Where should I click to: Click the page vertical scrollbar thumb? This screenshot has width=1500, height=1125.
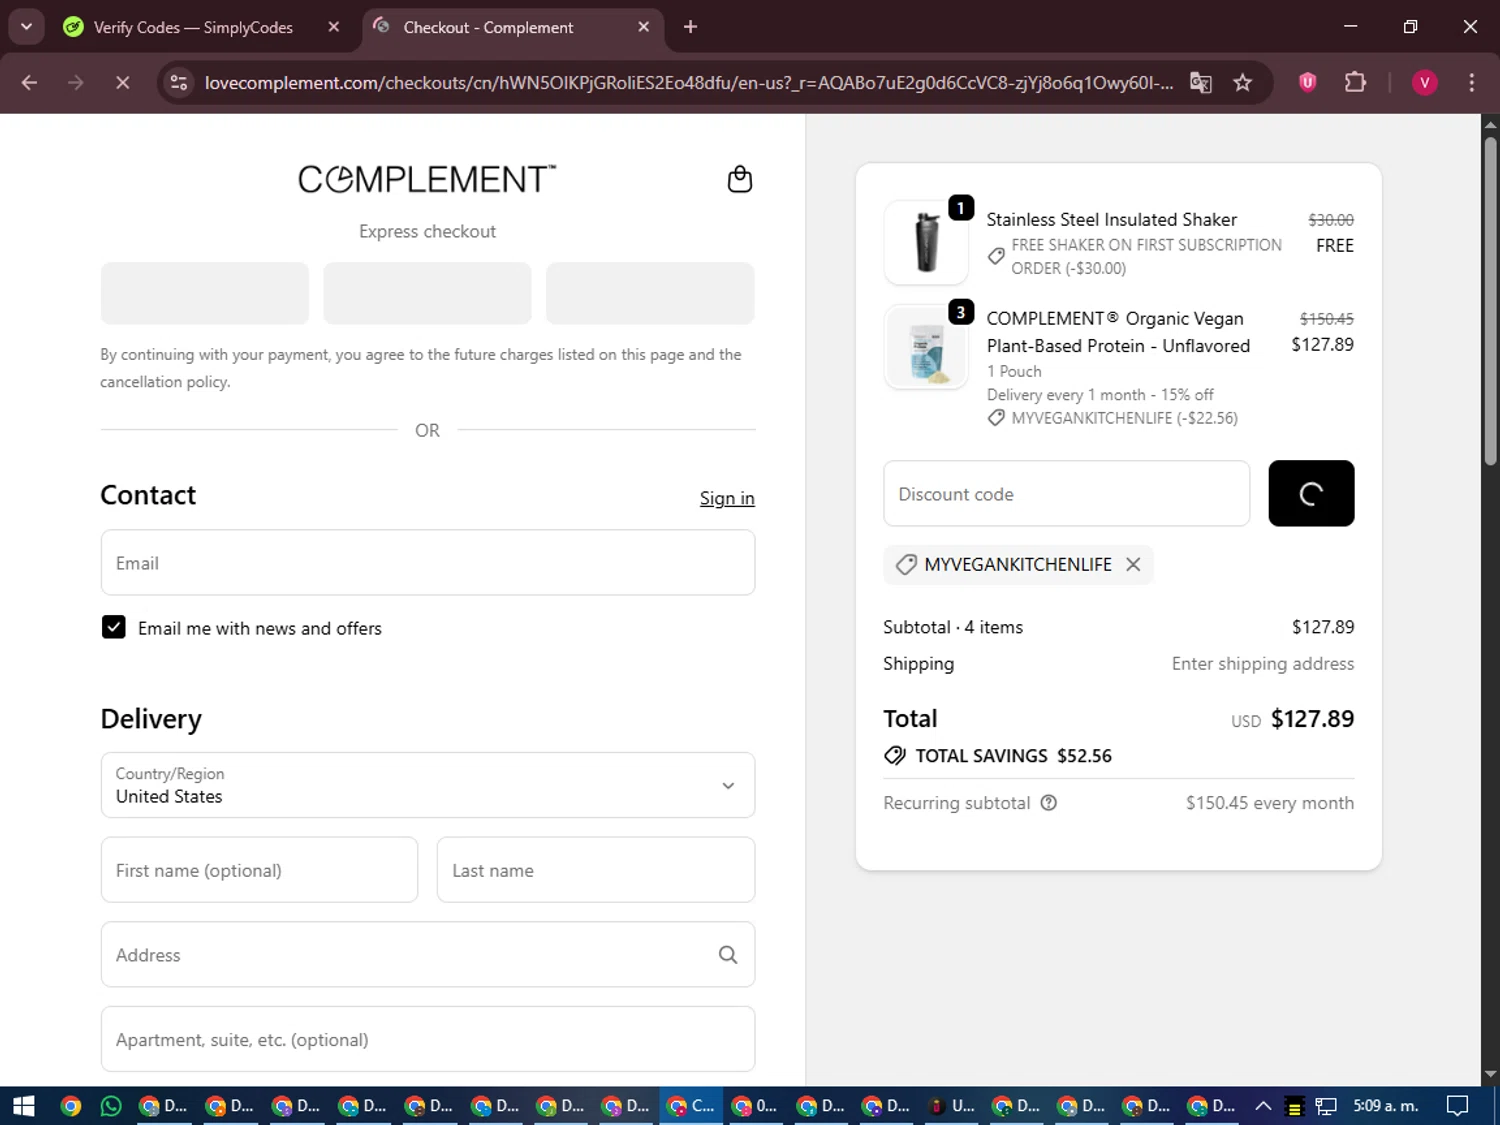tap(1490, 300)
